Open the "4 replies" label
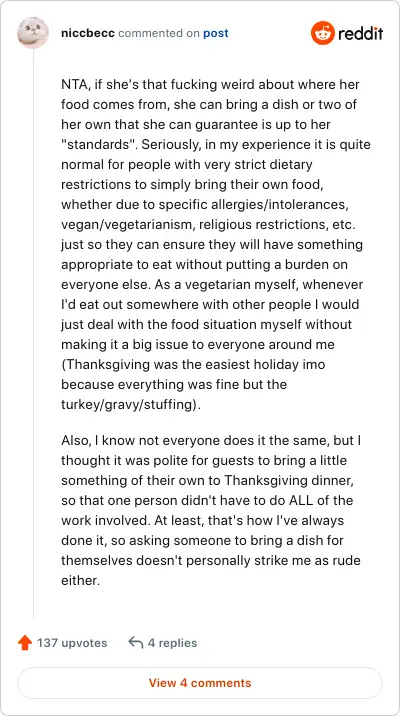 coord(172,643)
